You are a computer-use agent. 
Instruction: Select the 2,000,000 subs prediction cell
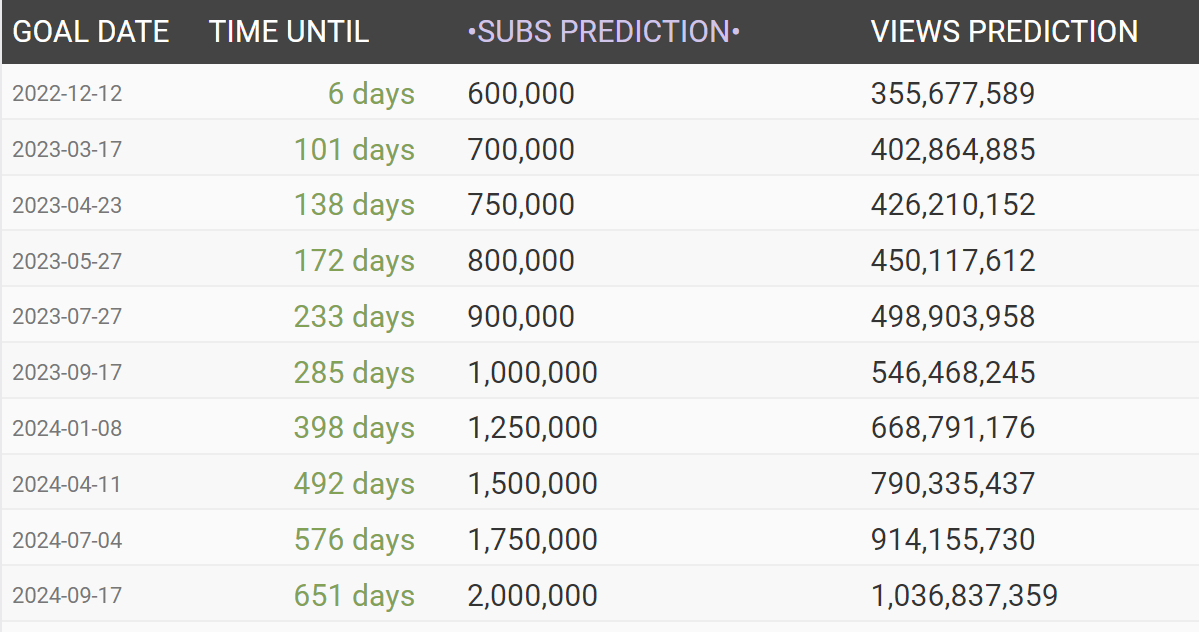[x=532, y=595]
